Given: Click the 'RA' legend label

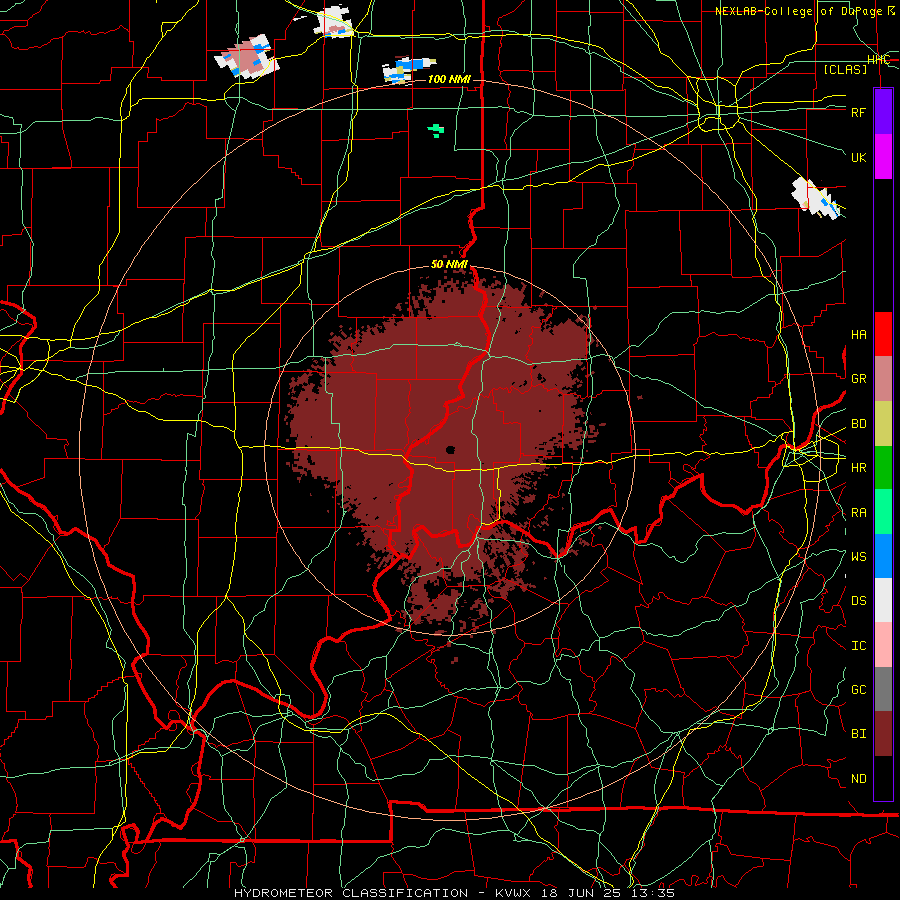Looking at the screenshot, I should click(x=858, y=513).
